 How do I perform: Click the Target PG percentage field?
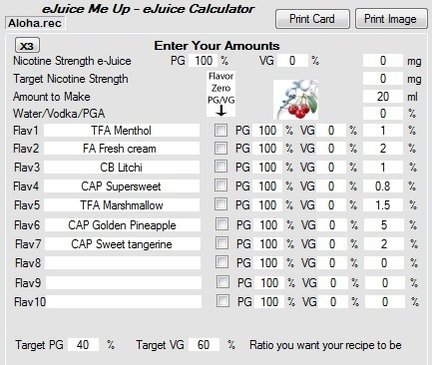tap(83, 345)
